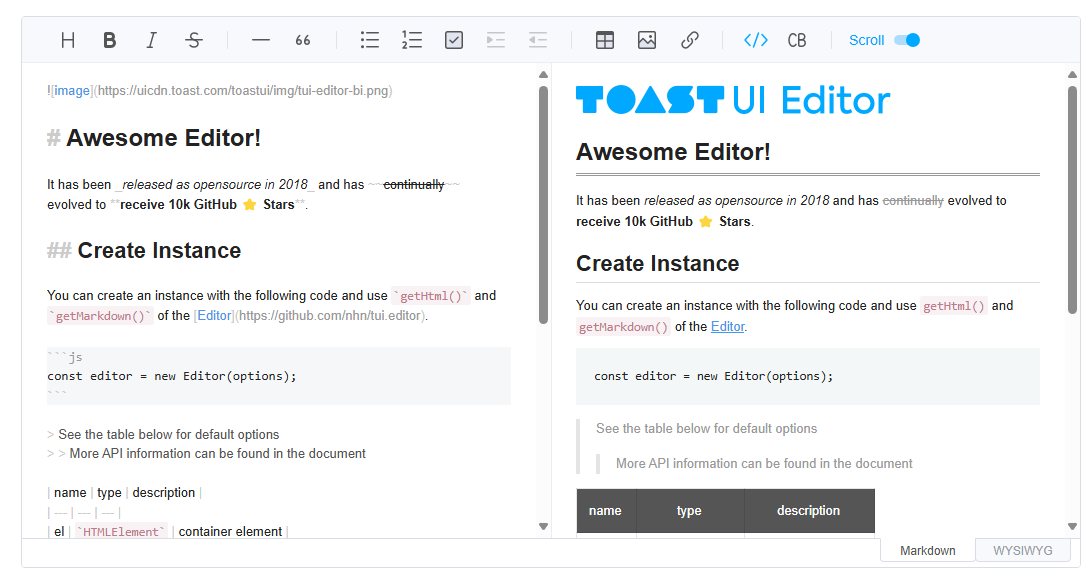Insert a code block with CB
This screenshot has width=1087, height=581.
pyautogui.click(x=797, y=40)
